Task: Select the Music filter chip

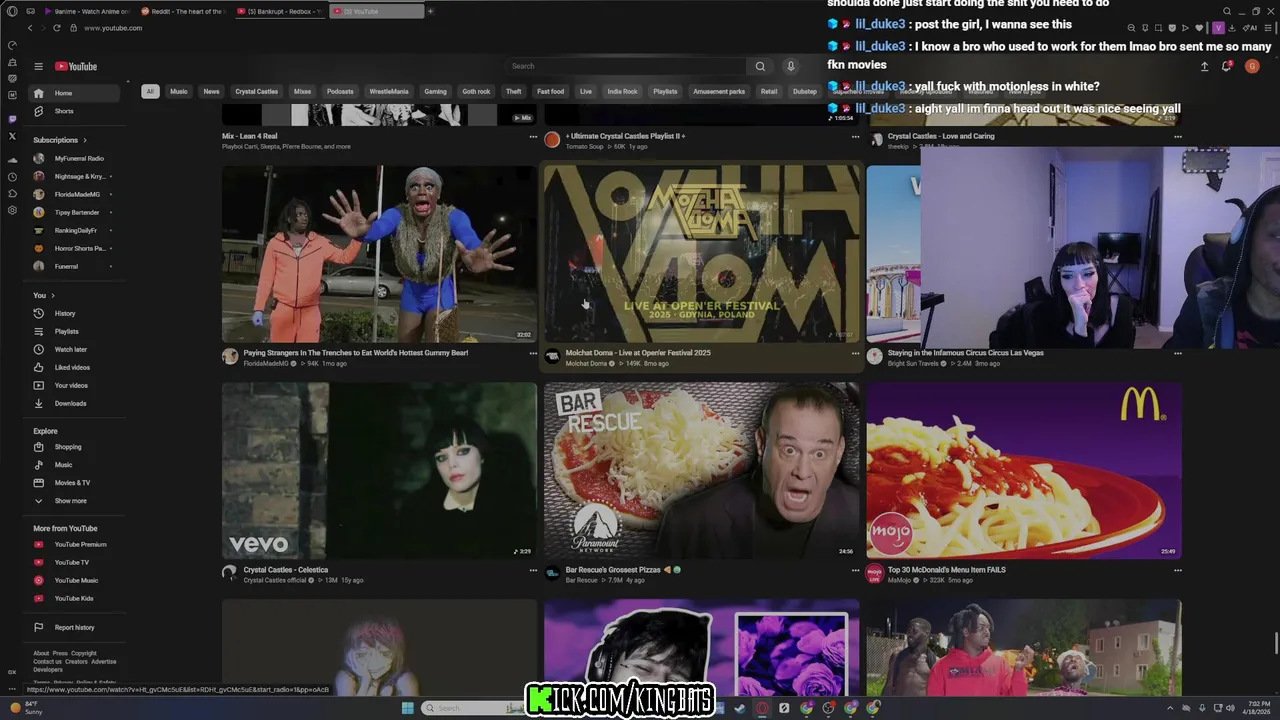Action: pos(179,91)
